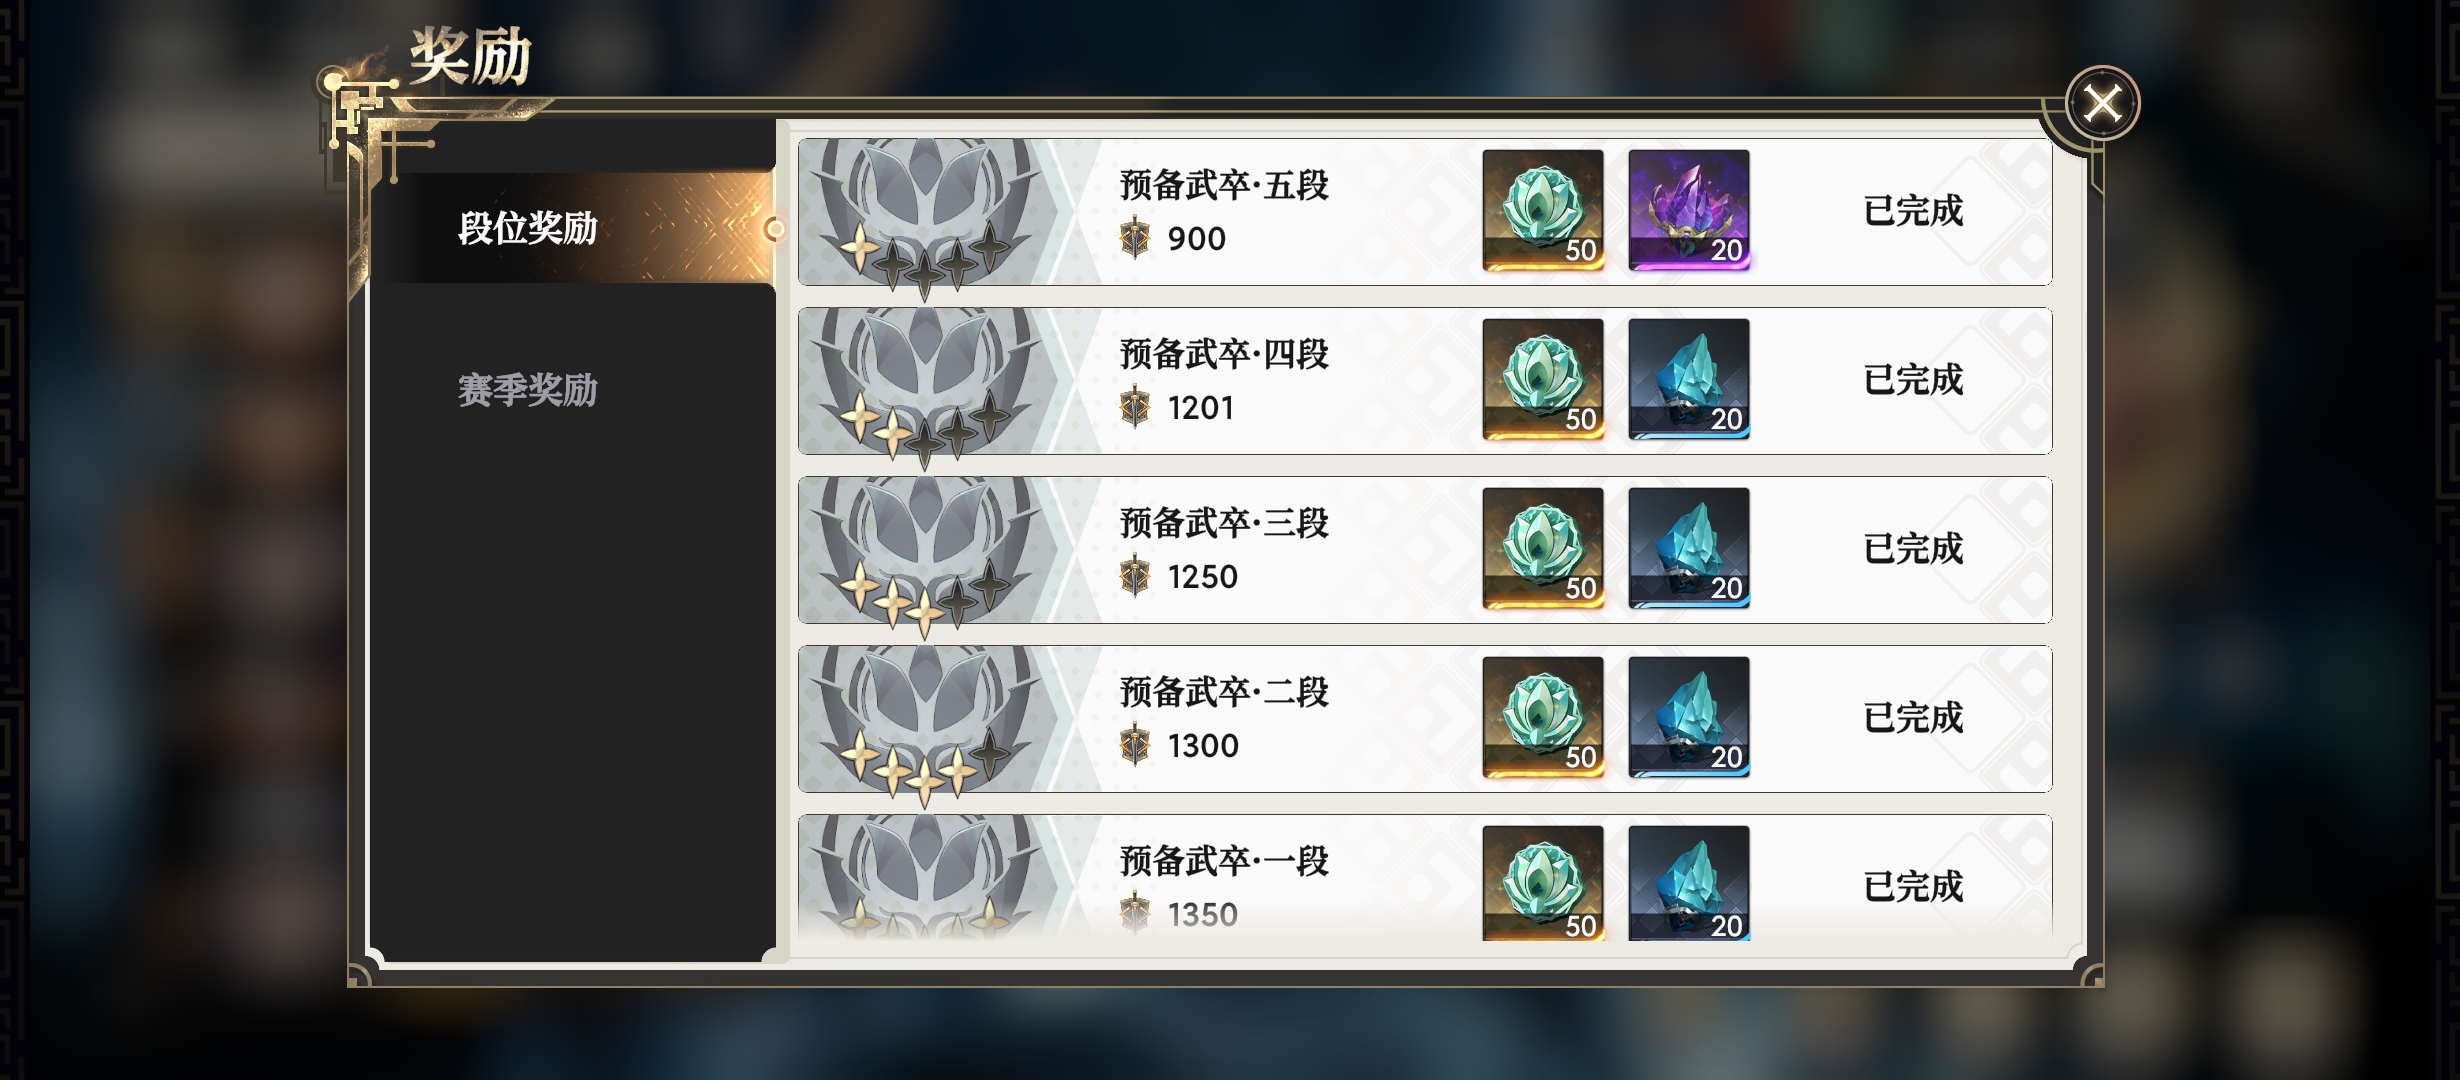The width and height of the screenshot is (2460, 1080).
Task: Tap blue crystal reward in 二段 row
Action: (1689, 717)
